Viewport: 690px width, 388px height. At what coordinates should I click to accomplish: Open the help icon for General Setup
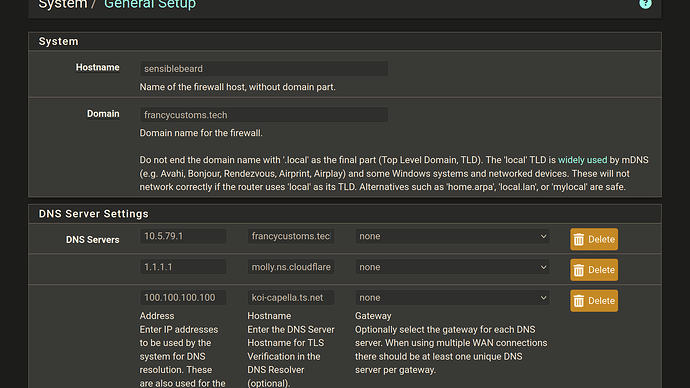pyautogui.click(x=645, y=4)
